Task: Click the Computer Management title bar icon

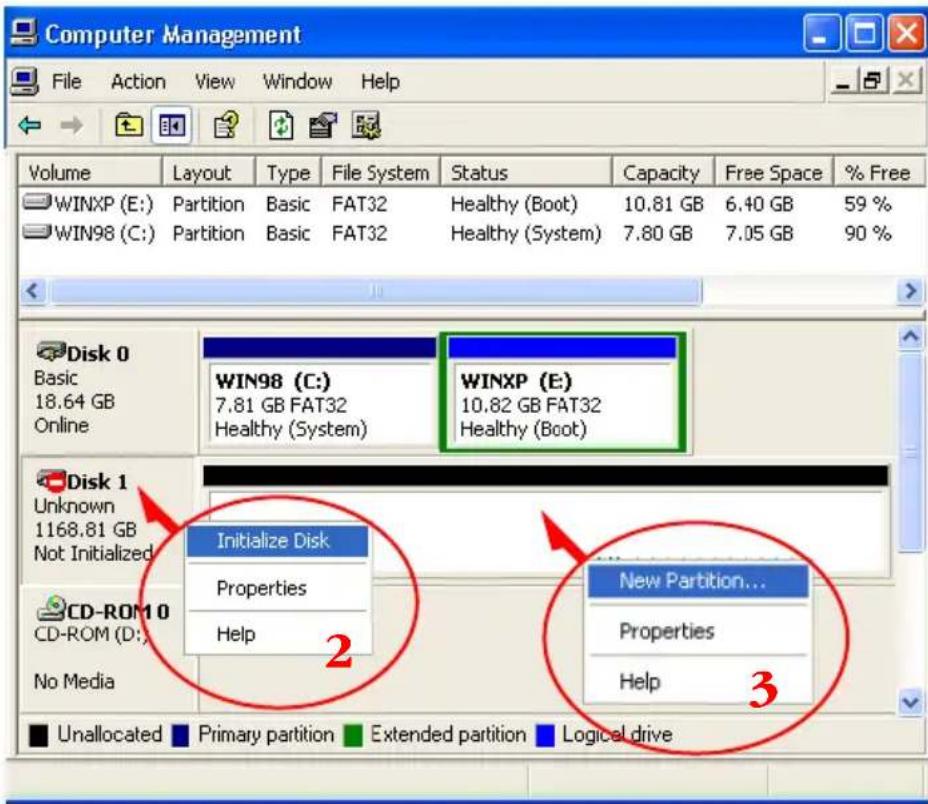Action: 24,33
